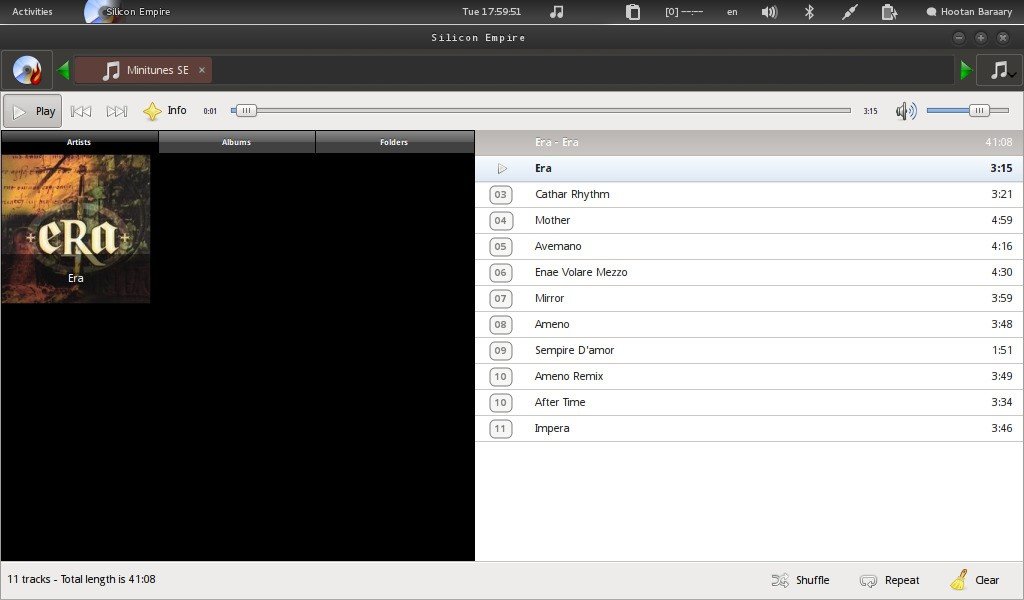The image size is (1024, 600).
Task: Click the 11 track number badge
Action: click(501, 429)
